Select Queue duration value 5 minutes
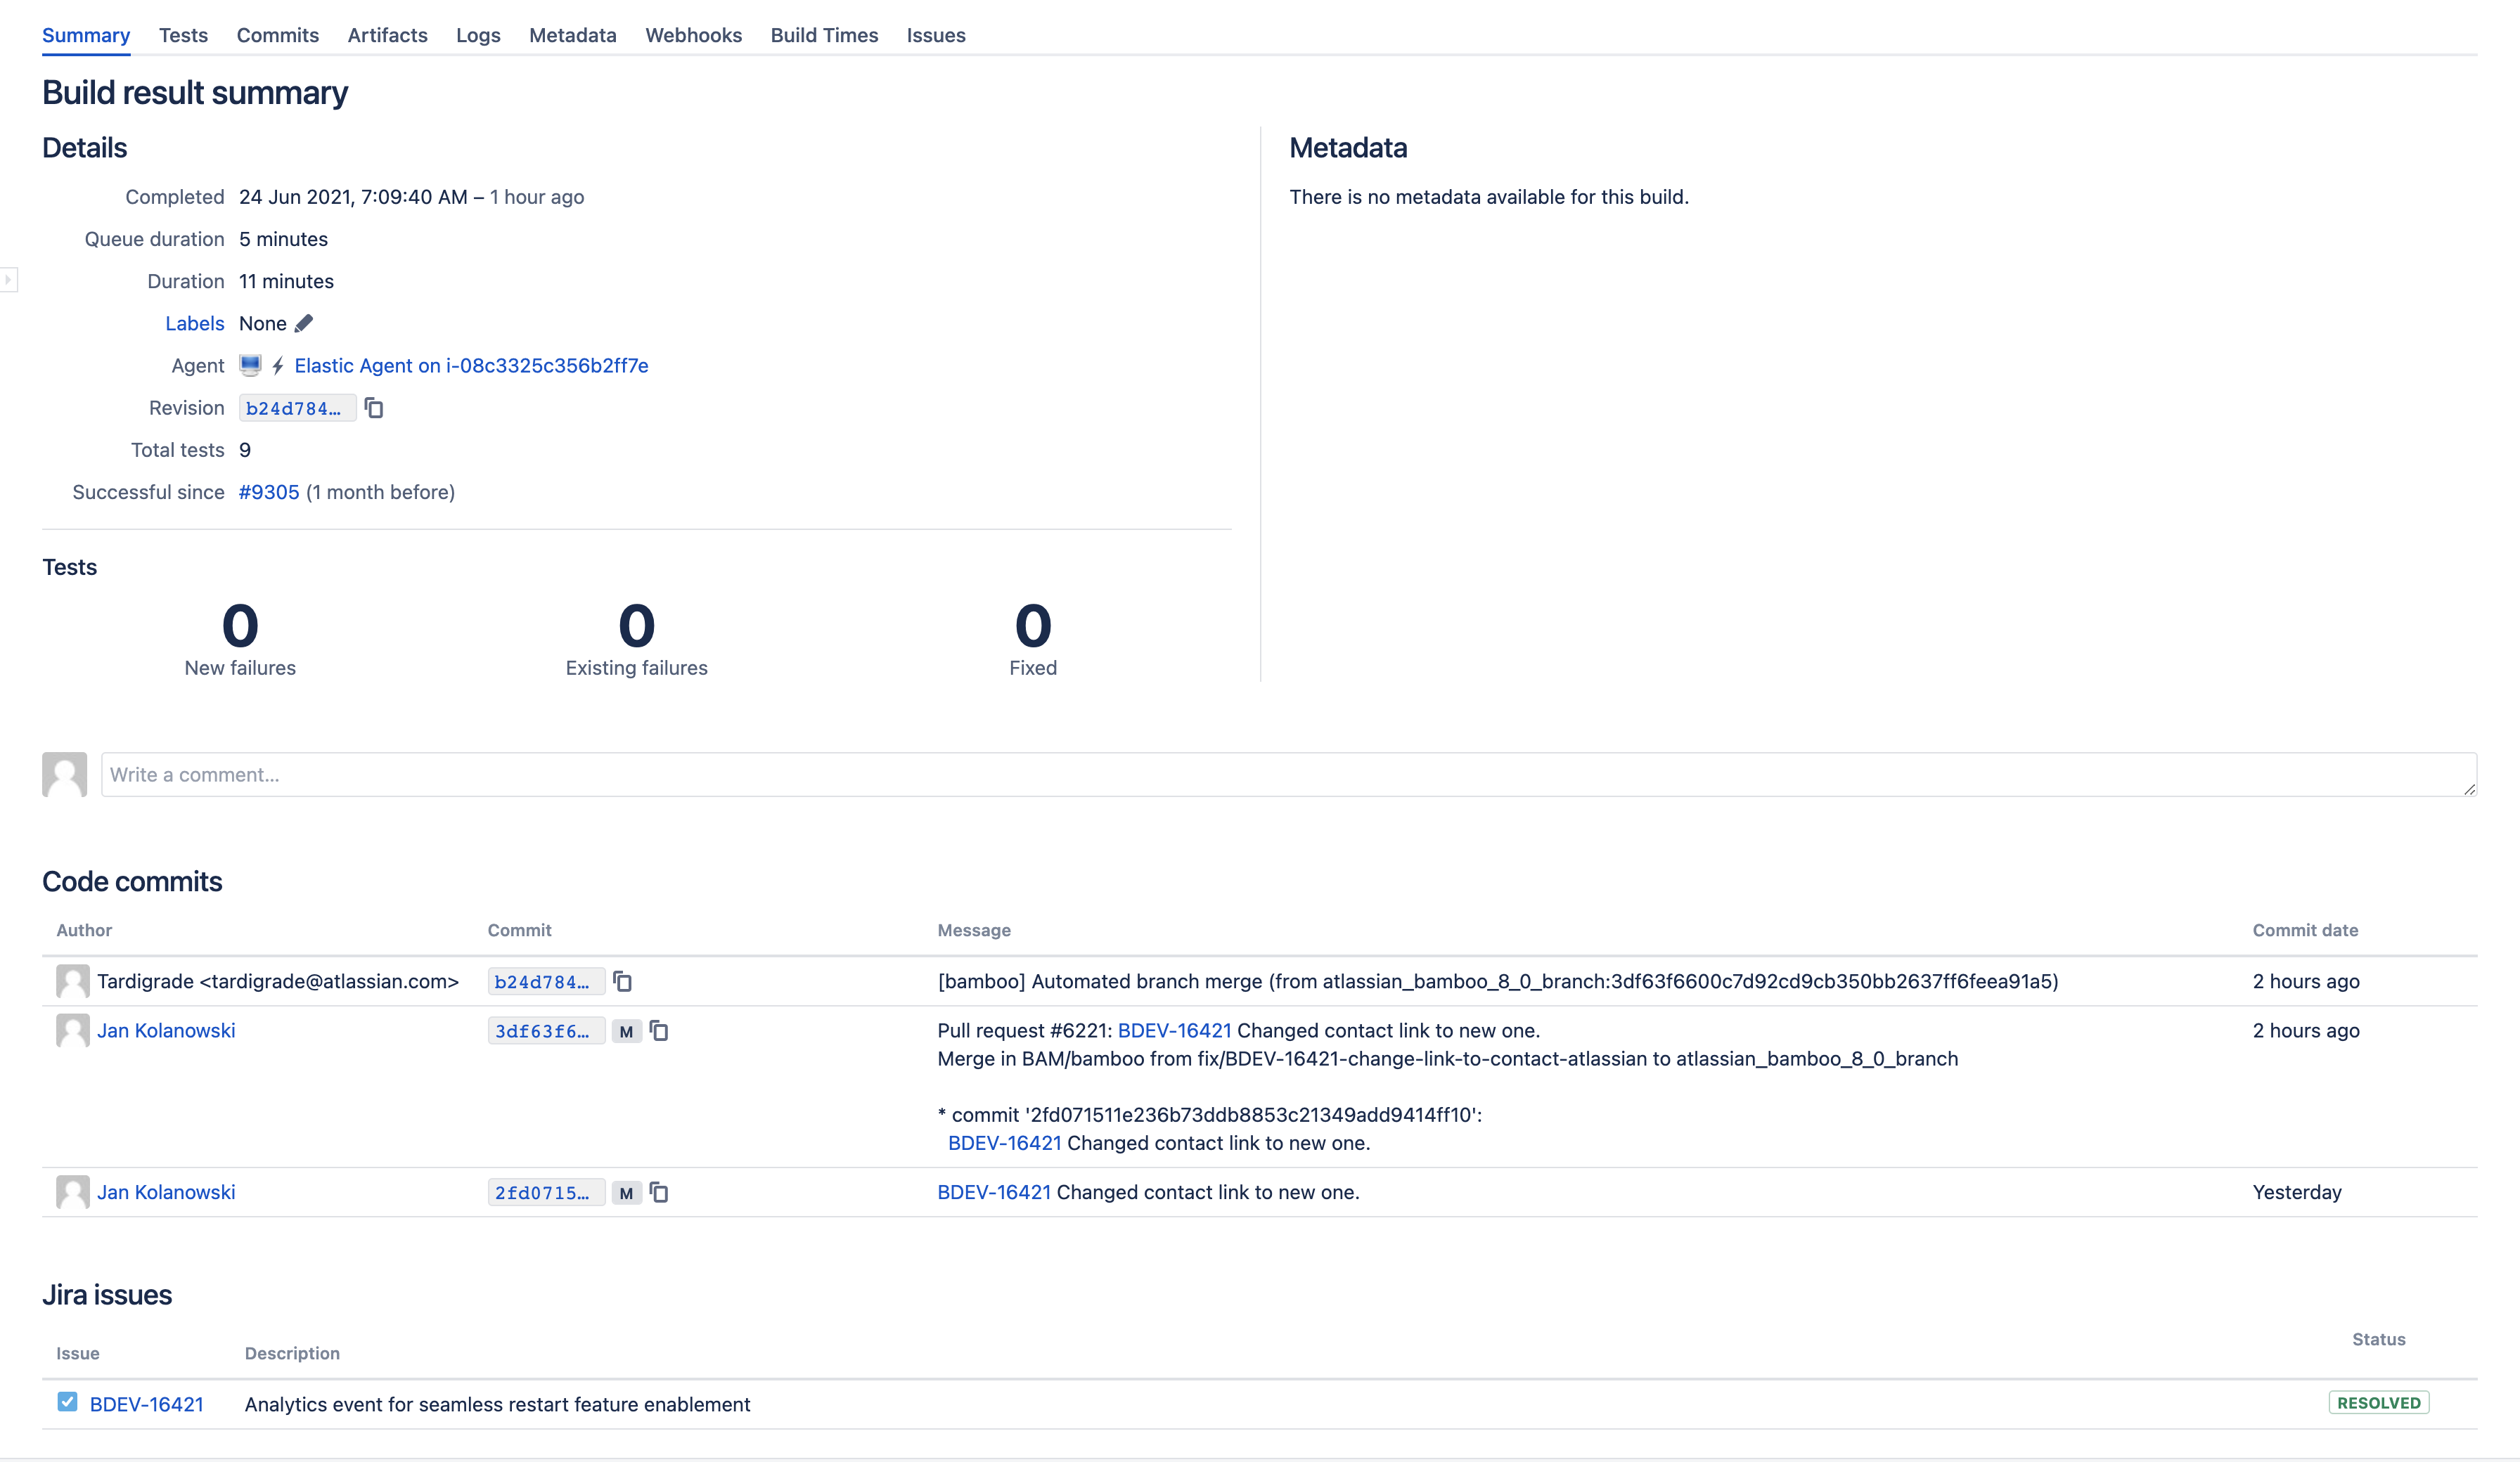The width and height of the screenshot is (2520, 1462). click(x=283, y=239)
